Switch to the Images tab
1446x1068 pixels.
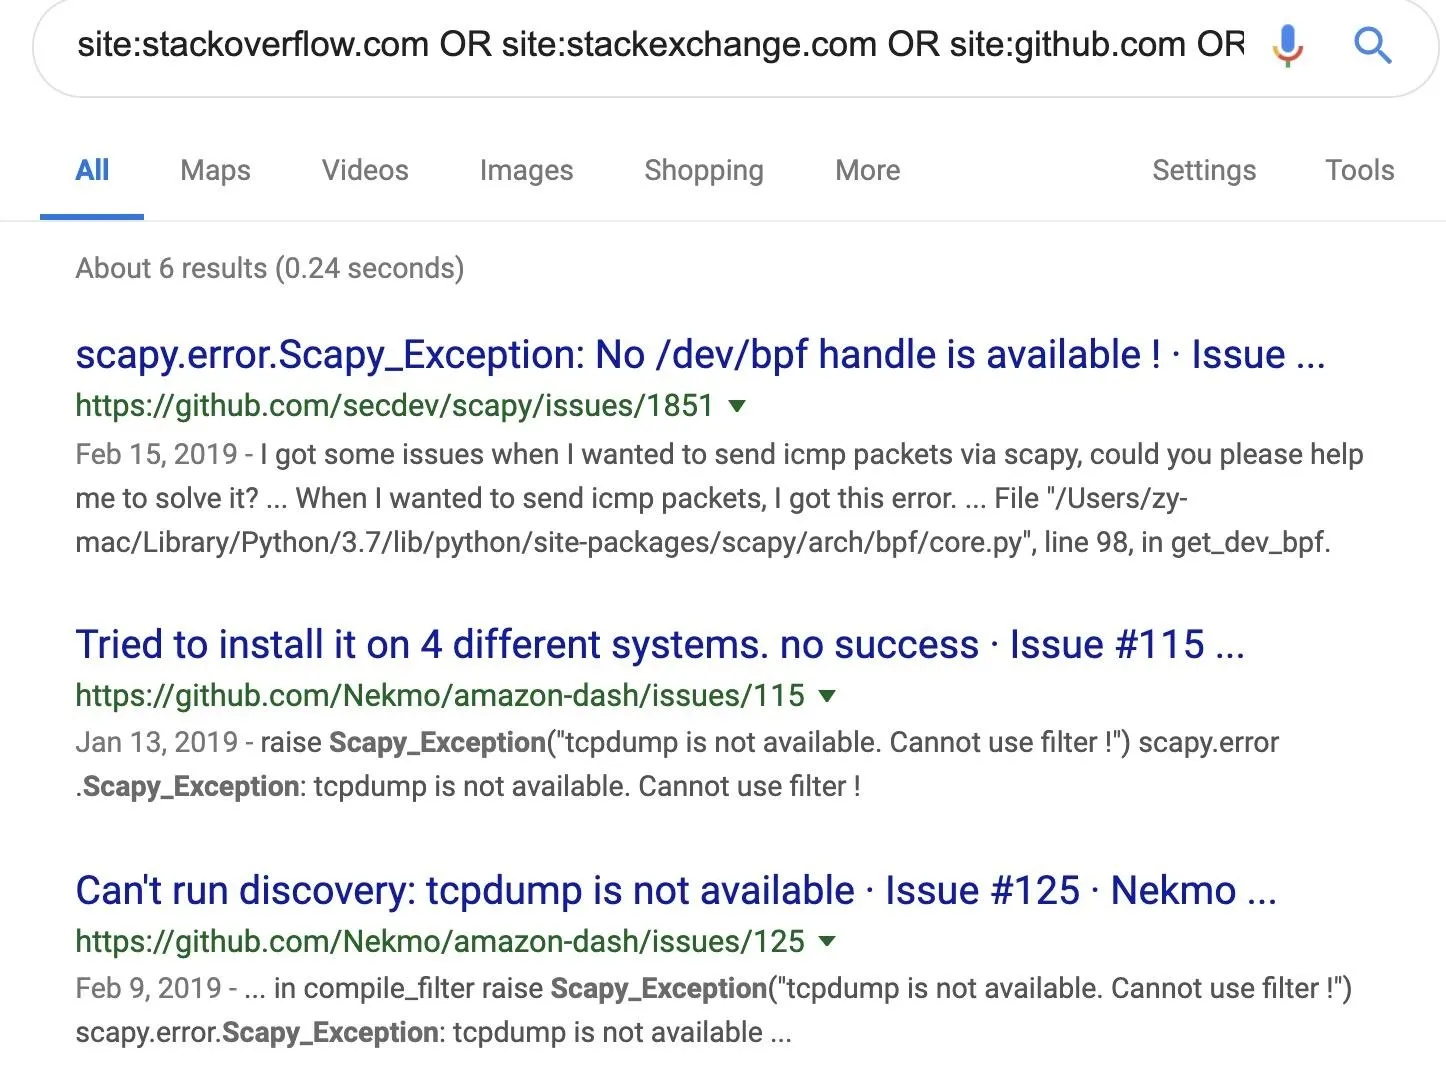point(526,170)
